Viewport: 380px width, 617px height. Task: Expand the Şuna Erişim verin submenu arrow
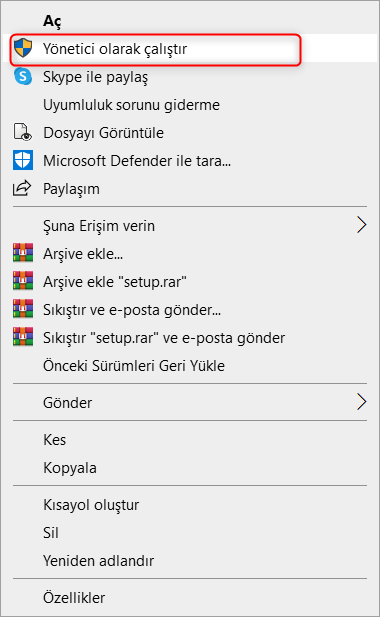pyautogui.click(x=362, y=225)
